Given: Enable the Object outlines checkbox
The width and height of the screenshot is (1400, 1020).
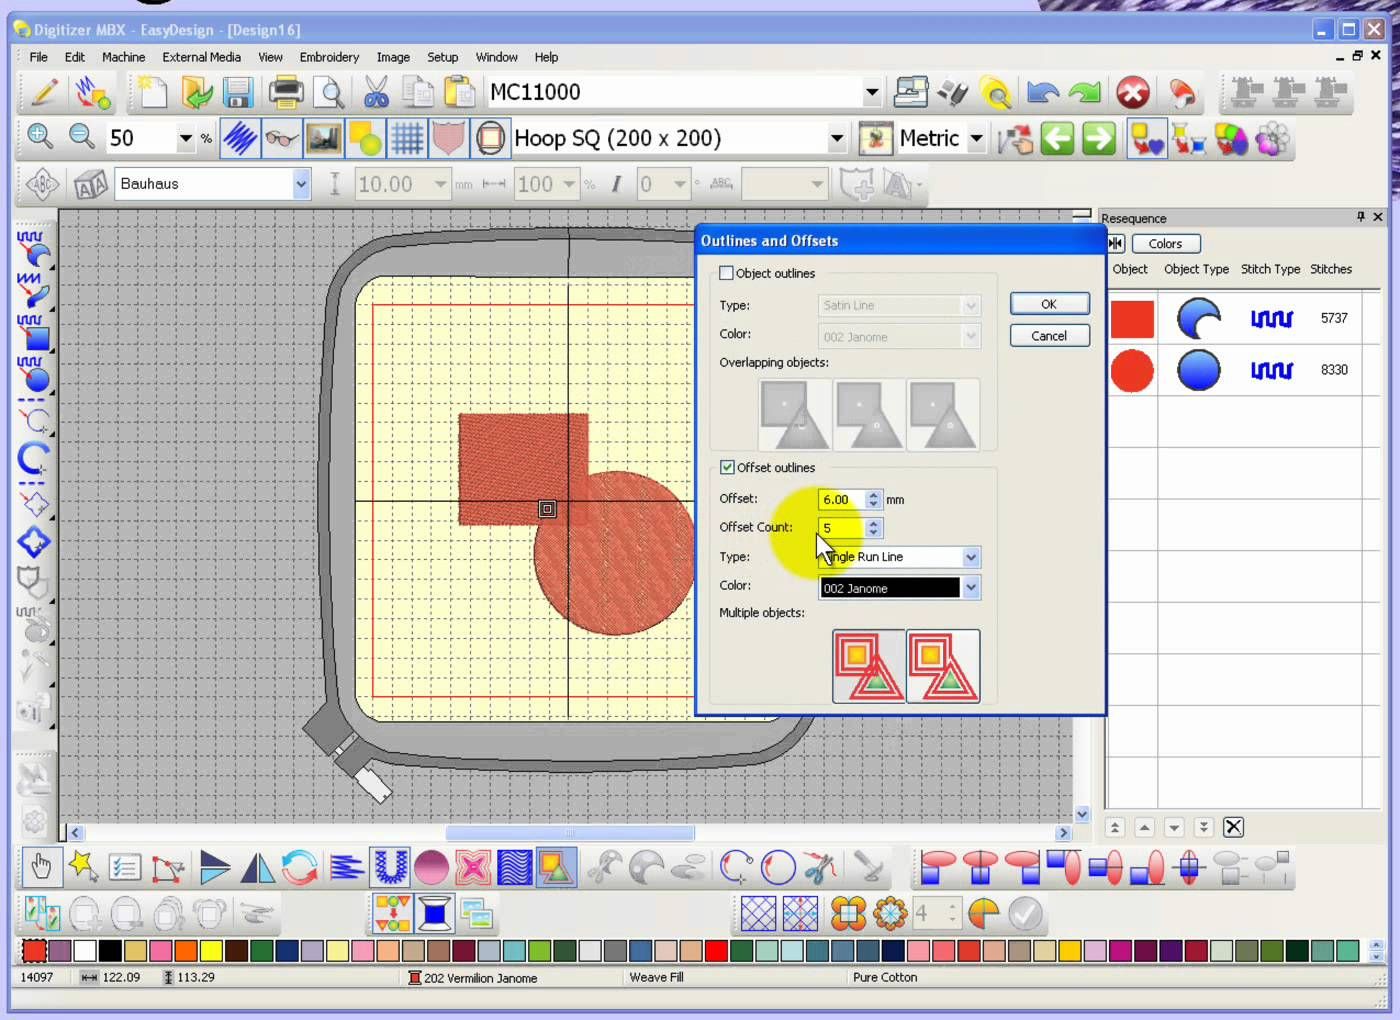Looking at the screenshot, I should [727, 273].
